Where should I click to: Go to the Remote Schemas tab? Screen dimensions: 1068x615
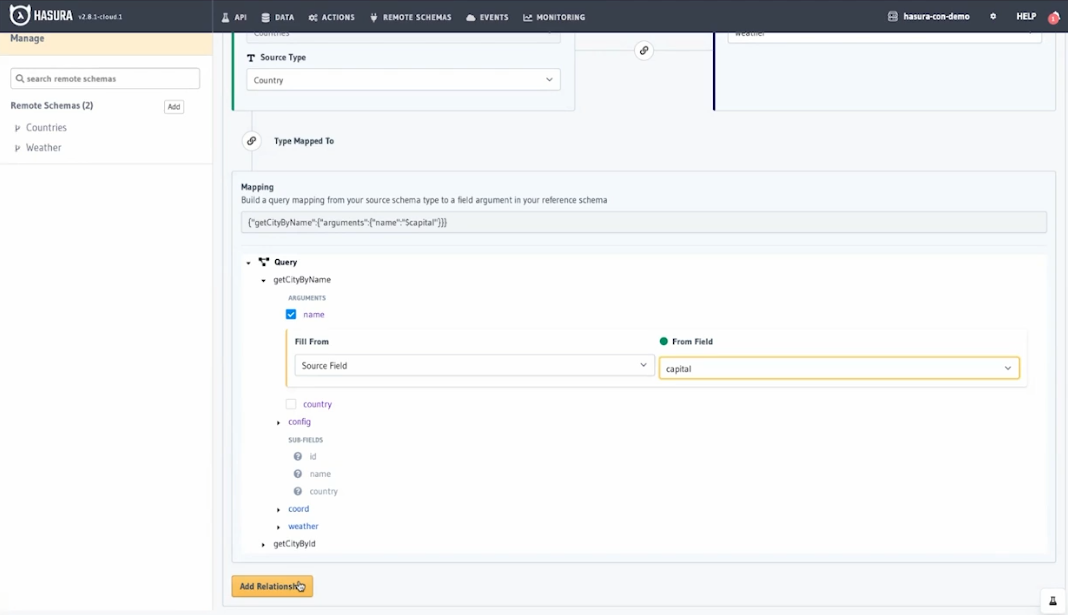coord(410,17)
